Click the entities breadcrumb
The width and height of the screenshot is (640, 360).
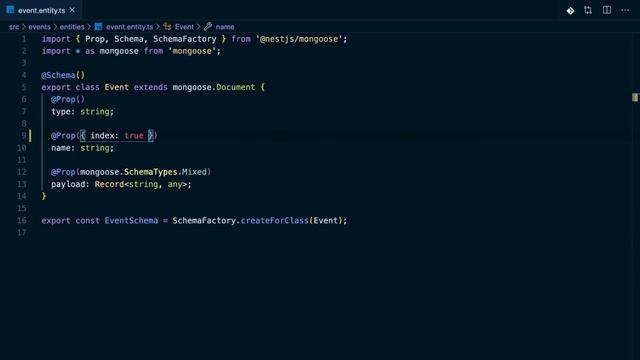coord(72,27)
